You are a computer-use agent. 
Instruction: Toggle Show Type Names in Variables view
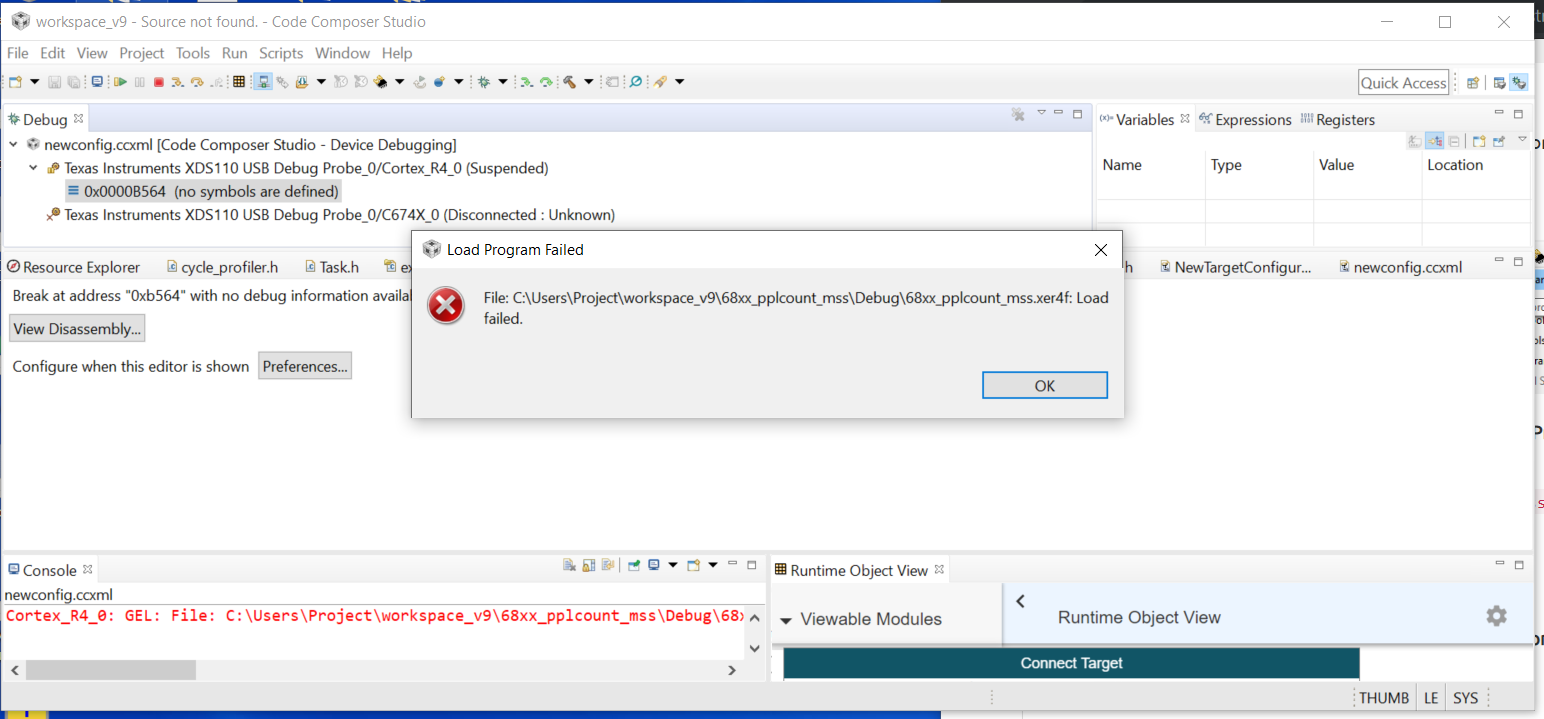coord(1415,141)
